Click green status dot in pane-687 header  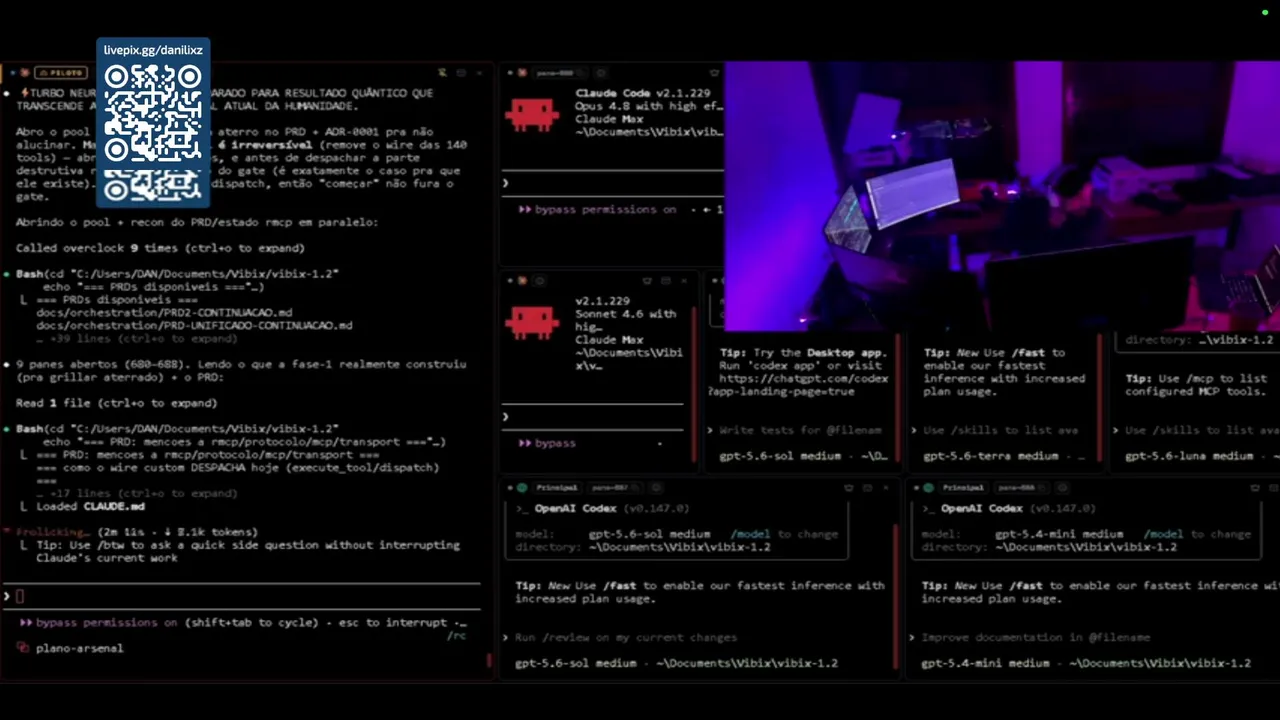coord(522,488)
